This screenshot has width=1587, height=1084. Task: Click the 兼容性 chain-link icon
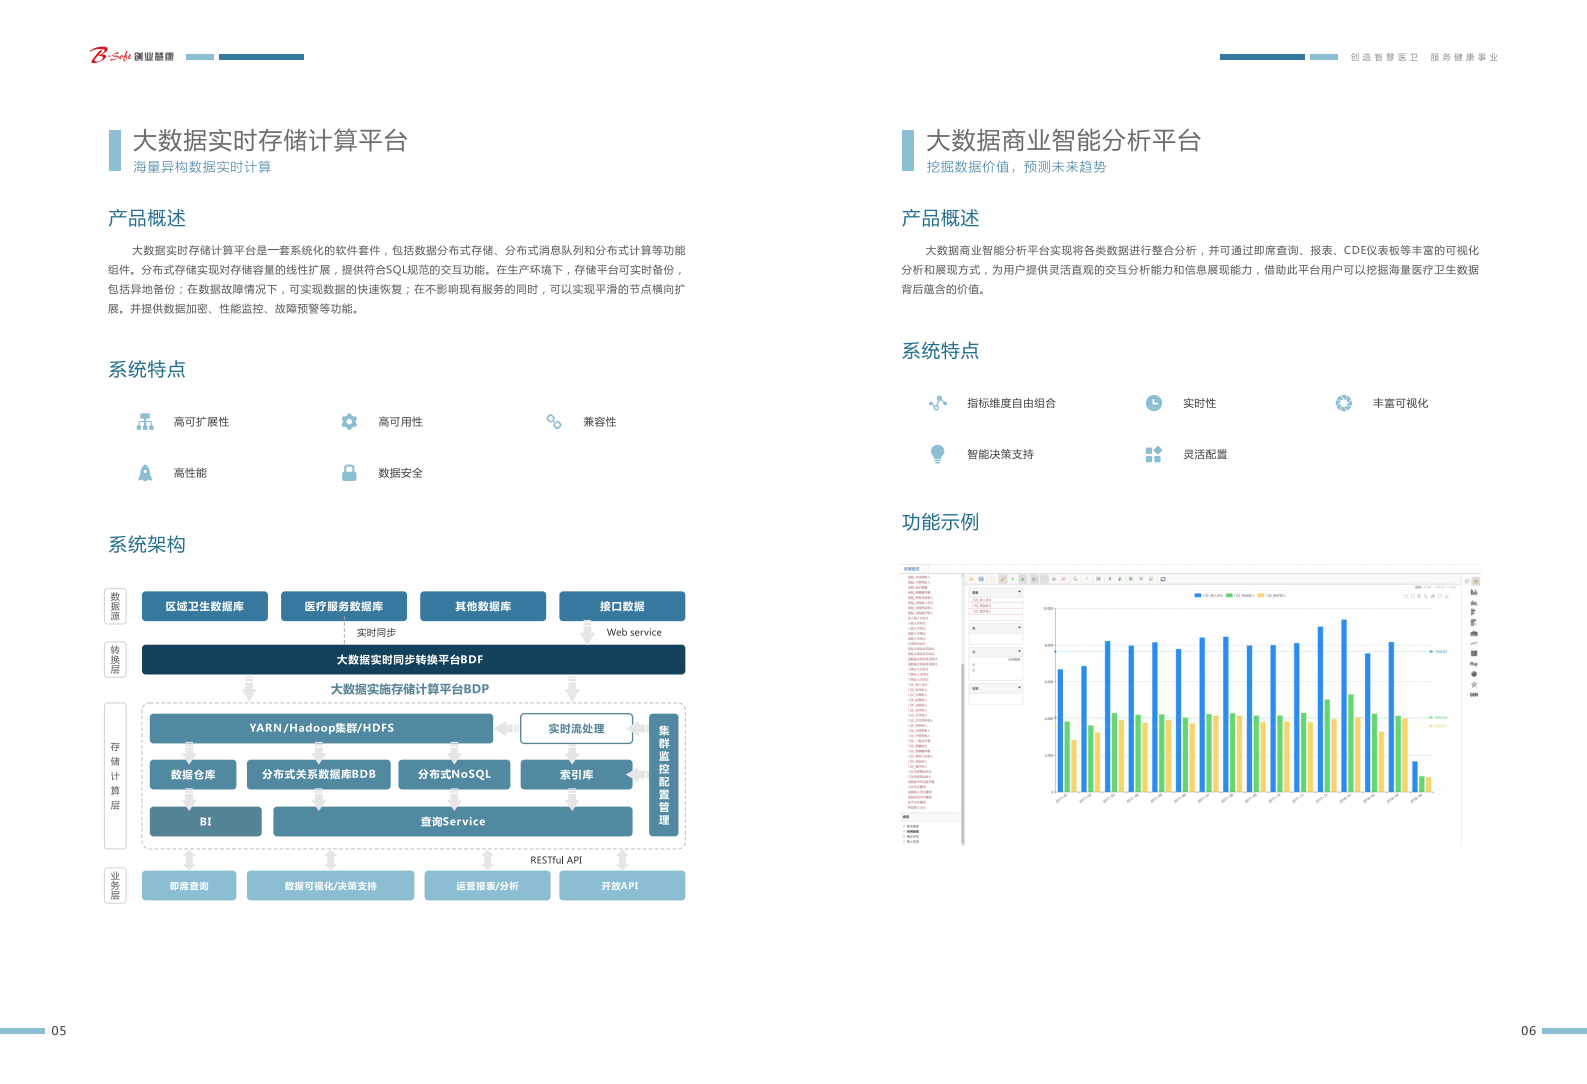pos(554,422)
